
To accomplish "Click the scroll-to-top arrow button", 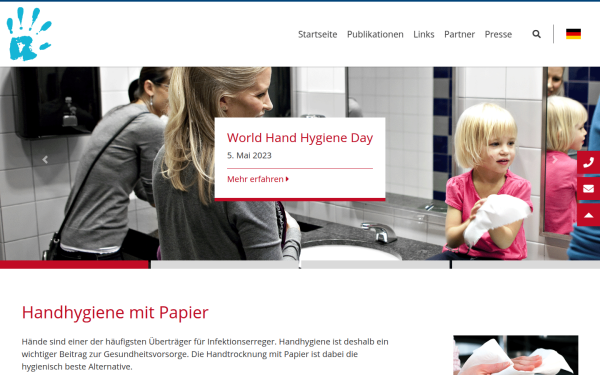I will pos(589,215).
